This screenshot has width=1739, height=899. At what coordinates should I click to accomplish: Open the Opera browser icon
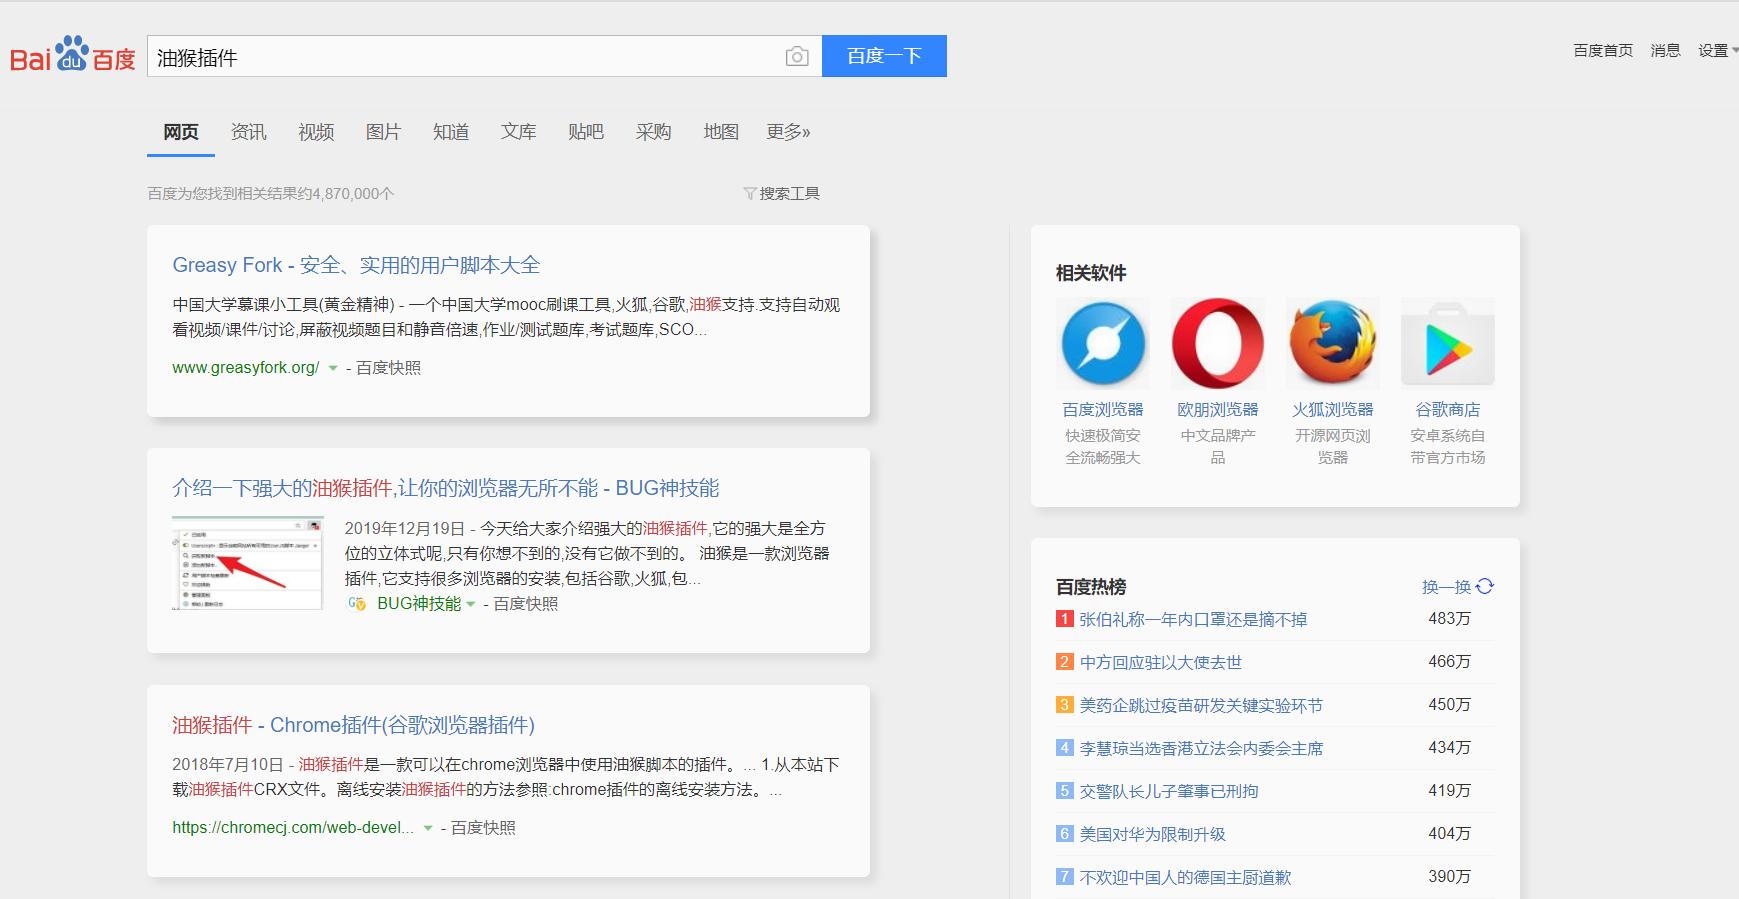click(1217, 343)
